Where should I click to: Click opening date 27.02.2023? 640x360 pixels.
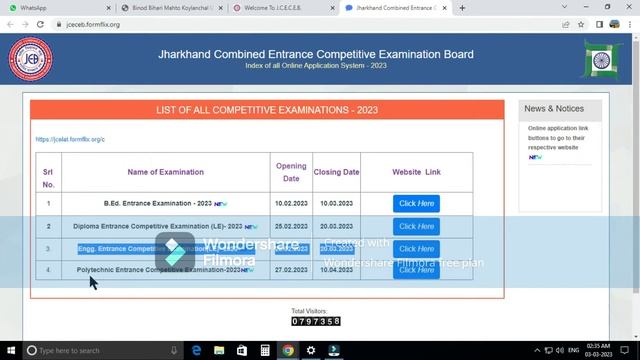click(291, 270)
